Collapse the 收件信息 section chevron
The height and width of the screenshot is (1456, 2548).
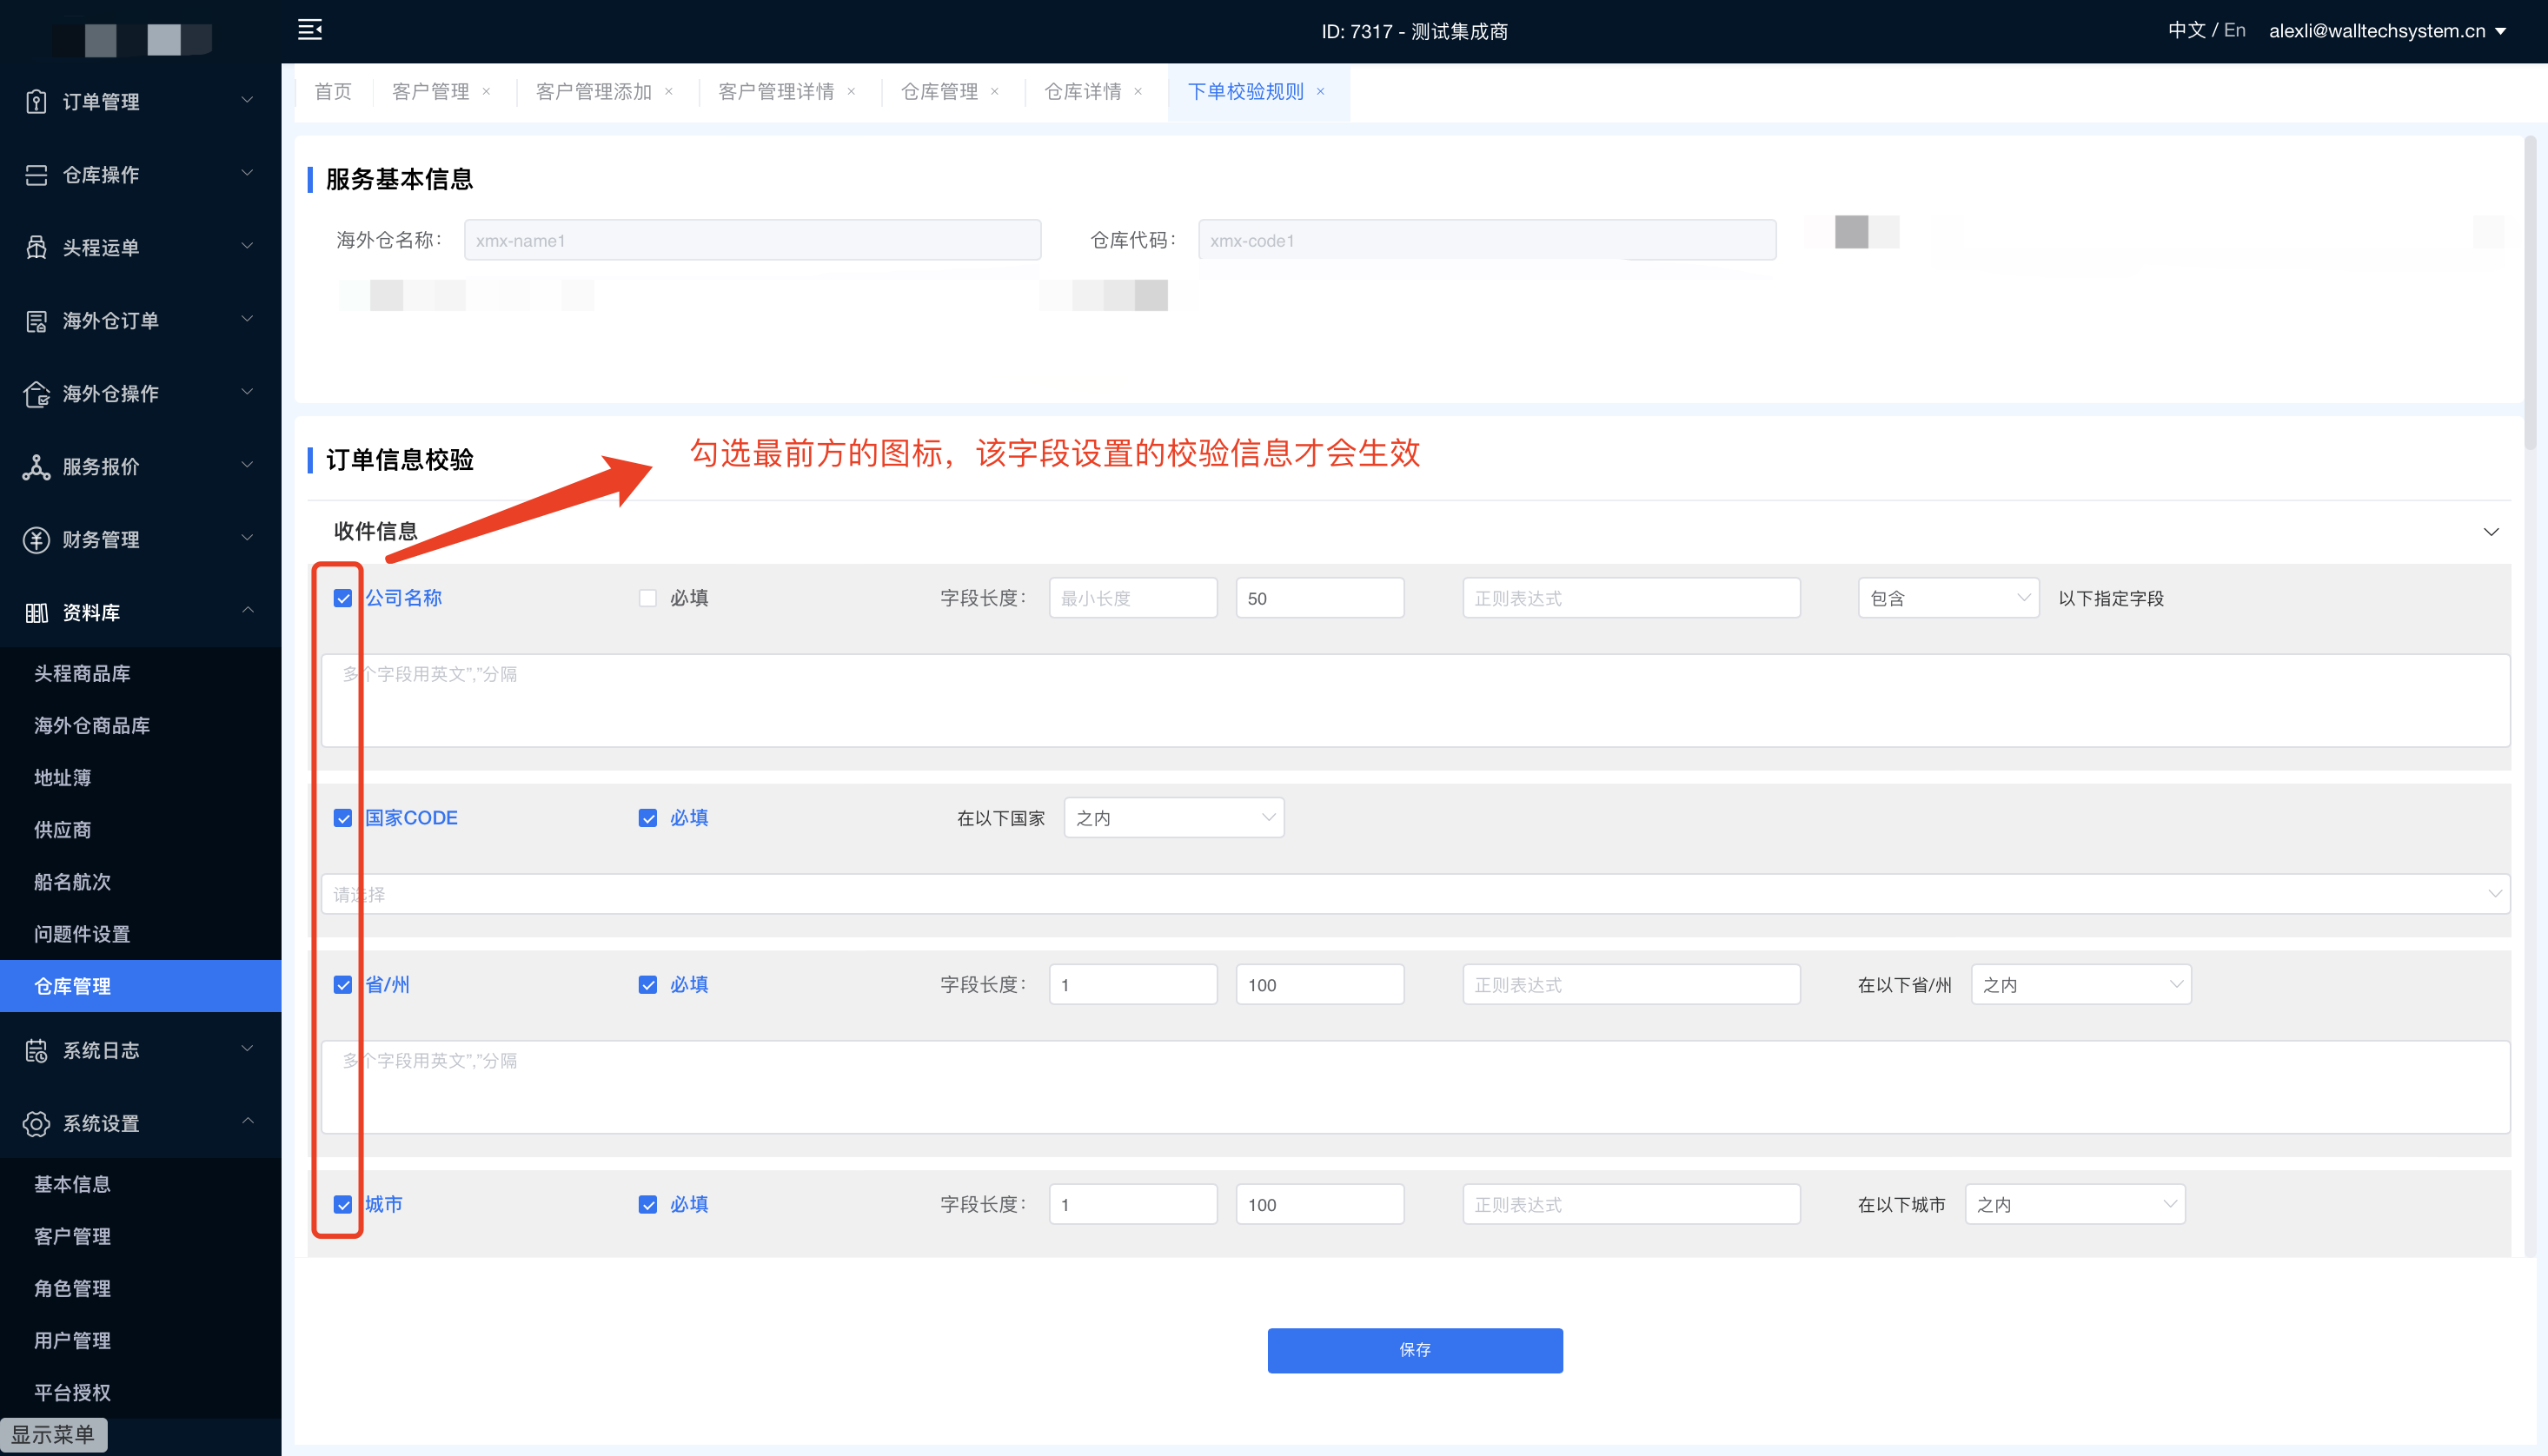tap(2490, 532)
